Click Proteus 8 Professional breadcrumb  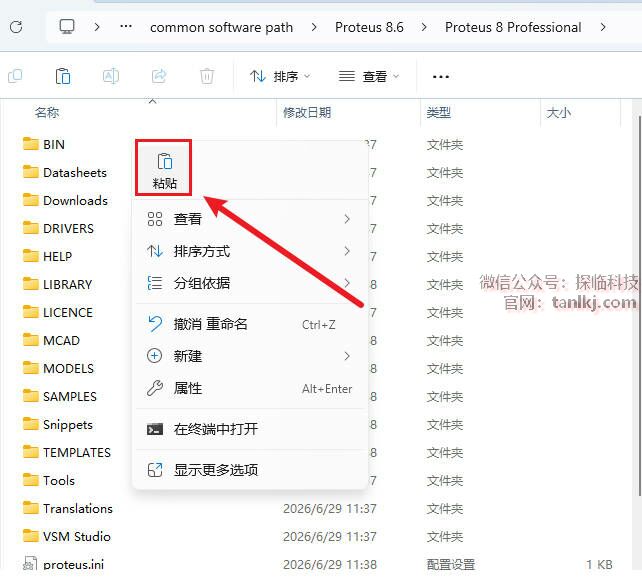[x=513, y=27]
